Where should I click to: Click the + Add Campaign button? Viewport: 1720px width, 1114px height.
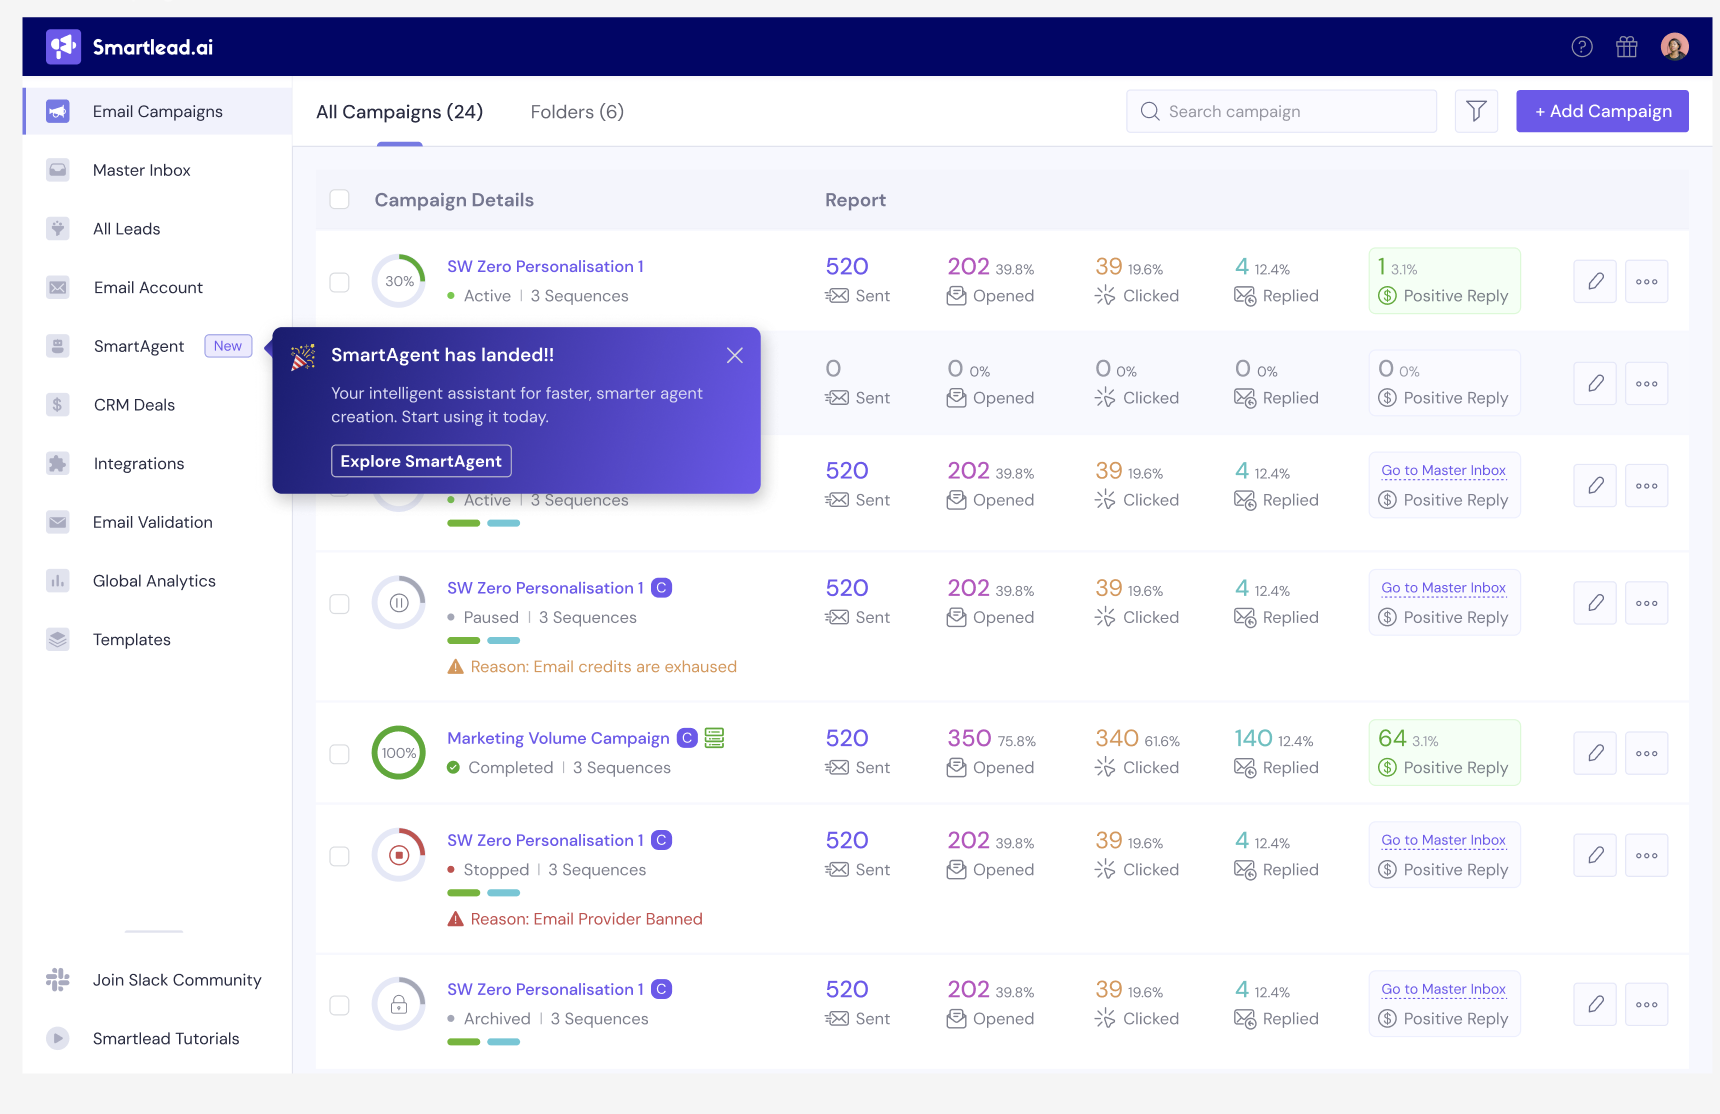(1602, 111)
